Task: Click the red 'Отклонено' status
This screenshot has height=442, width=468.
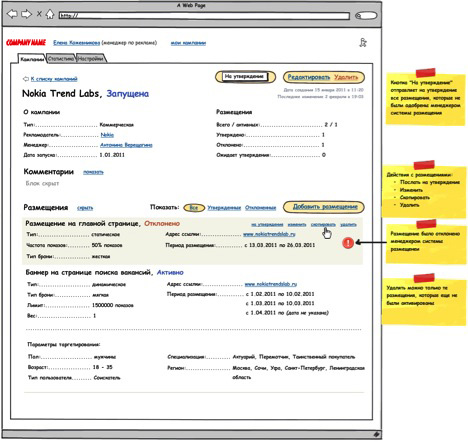Action: coord(162,223)
